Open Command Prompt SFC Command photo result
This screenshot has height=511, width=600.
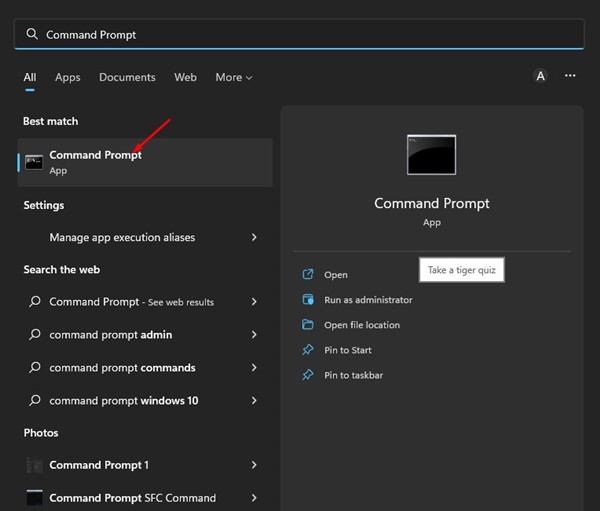point(132,497)
